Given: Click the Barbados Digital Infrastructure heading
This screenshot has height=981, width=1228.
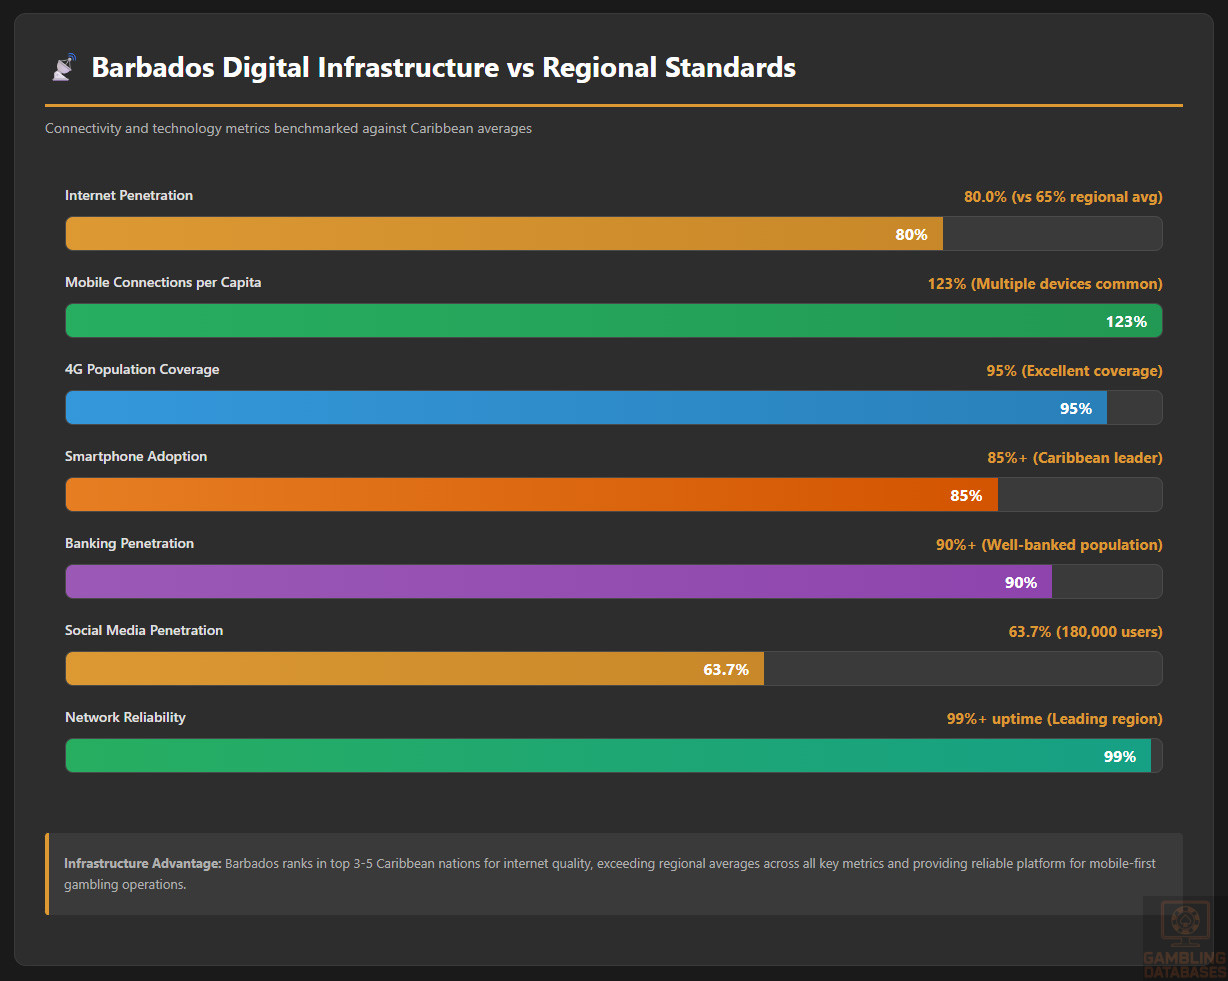Looking at the screenshot, I should pos(443,68).
